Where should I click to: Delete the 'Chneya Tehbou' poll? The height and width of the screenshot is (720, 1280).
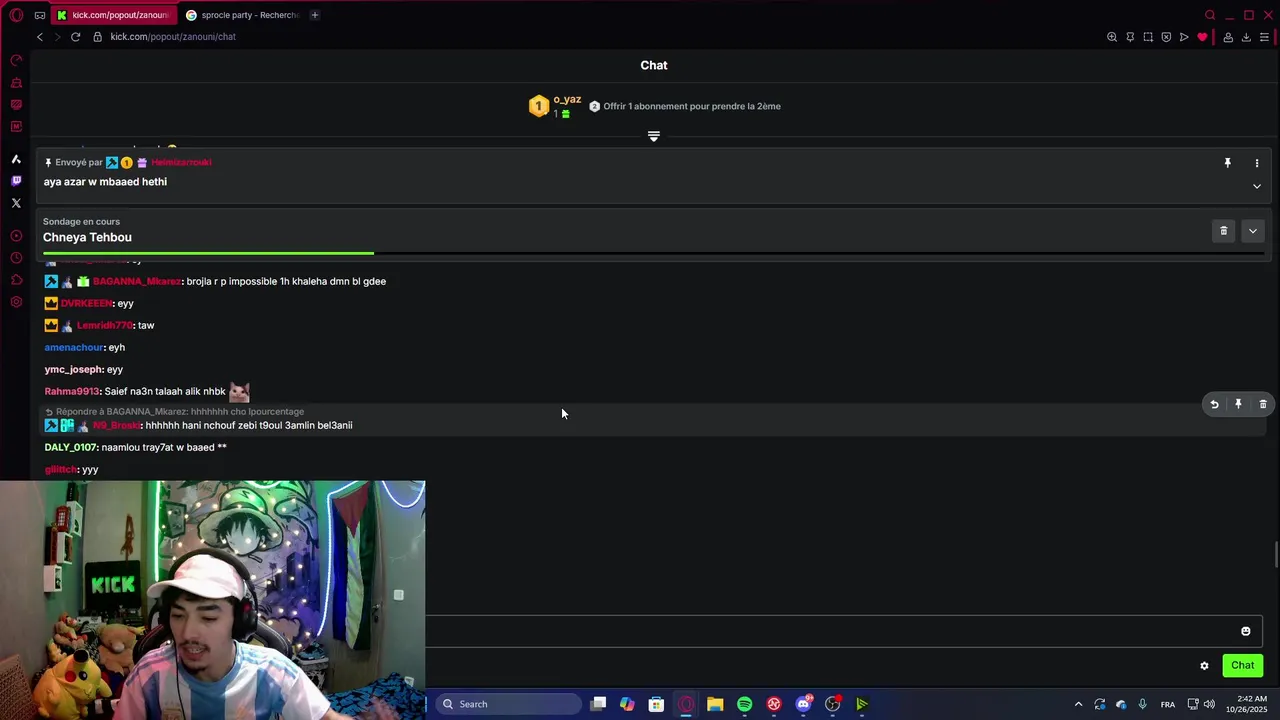tap(1223, 231)
